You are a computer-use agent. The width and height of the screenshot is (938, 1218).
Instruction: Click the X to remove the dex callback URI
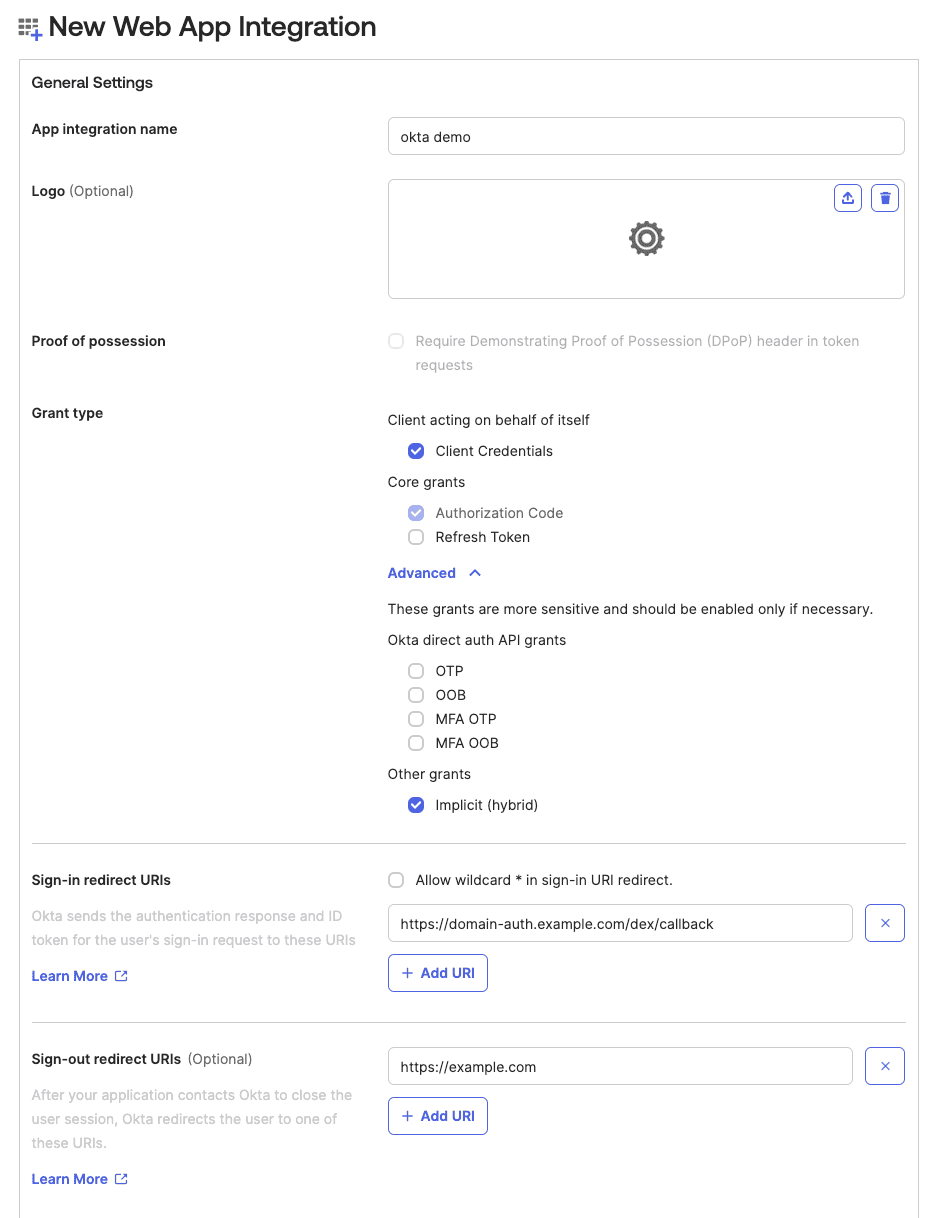tap(884, 922)
